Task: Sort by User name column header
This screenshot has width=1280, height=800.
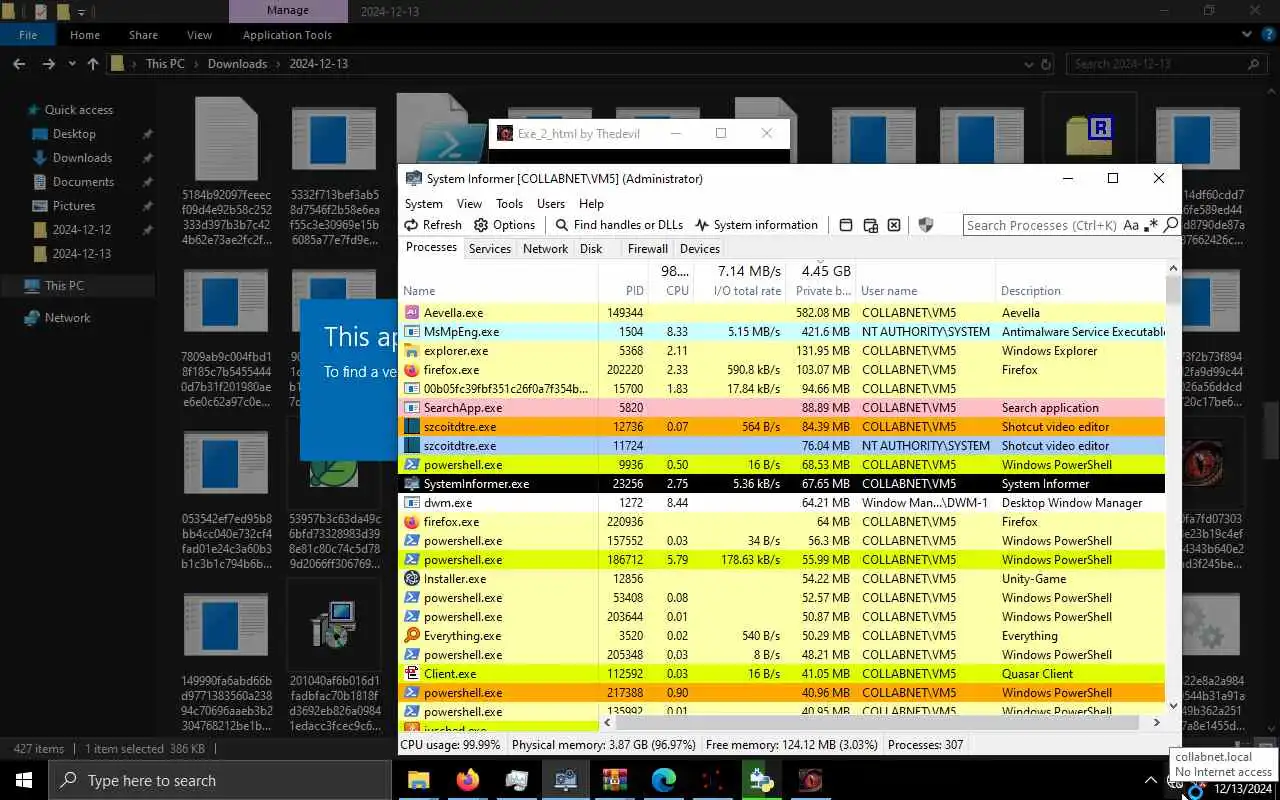Action: coord(889,291)
